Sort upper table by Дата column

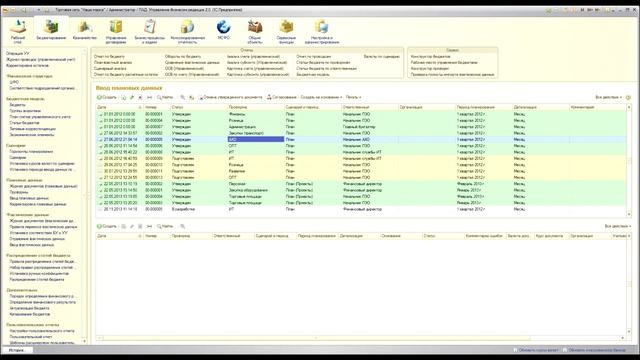119,107
